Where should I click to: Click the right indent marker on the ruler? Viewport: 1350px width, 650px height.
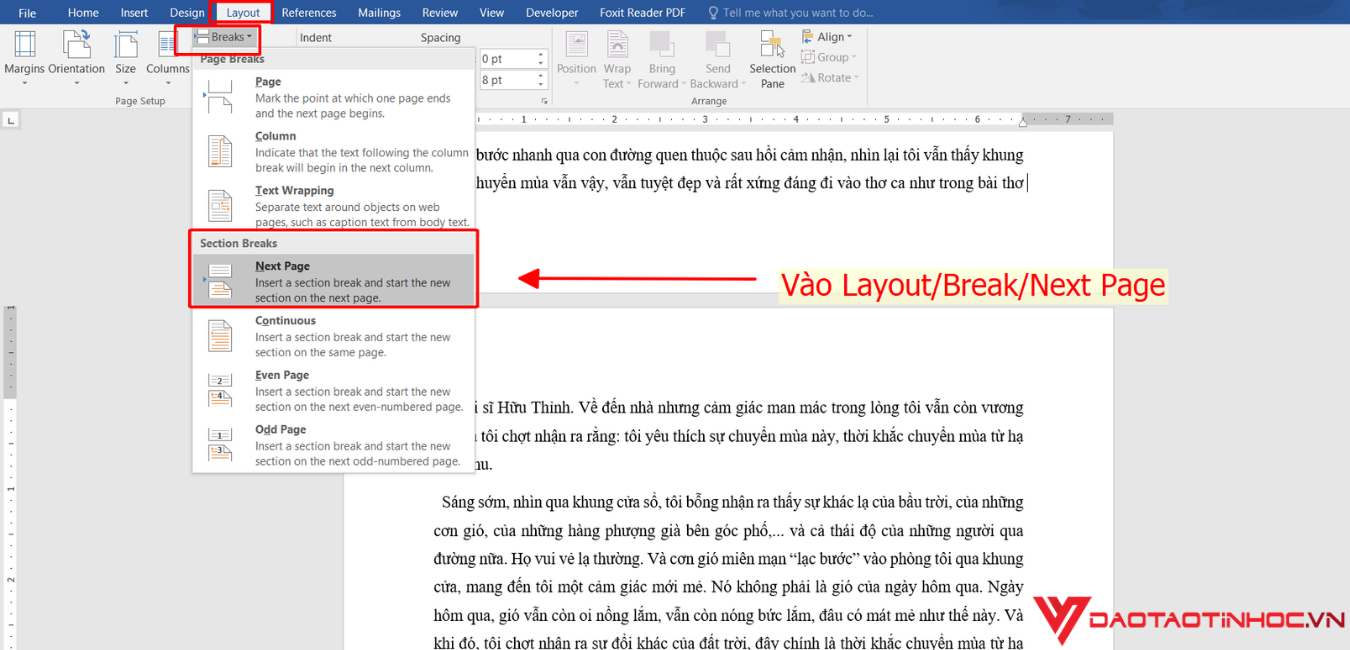[x=1023, y=121]
